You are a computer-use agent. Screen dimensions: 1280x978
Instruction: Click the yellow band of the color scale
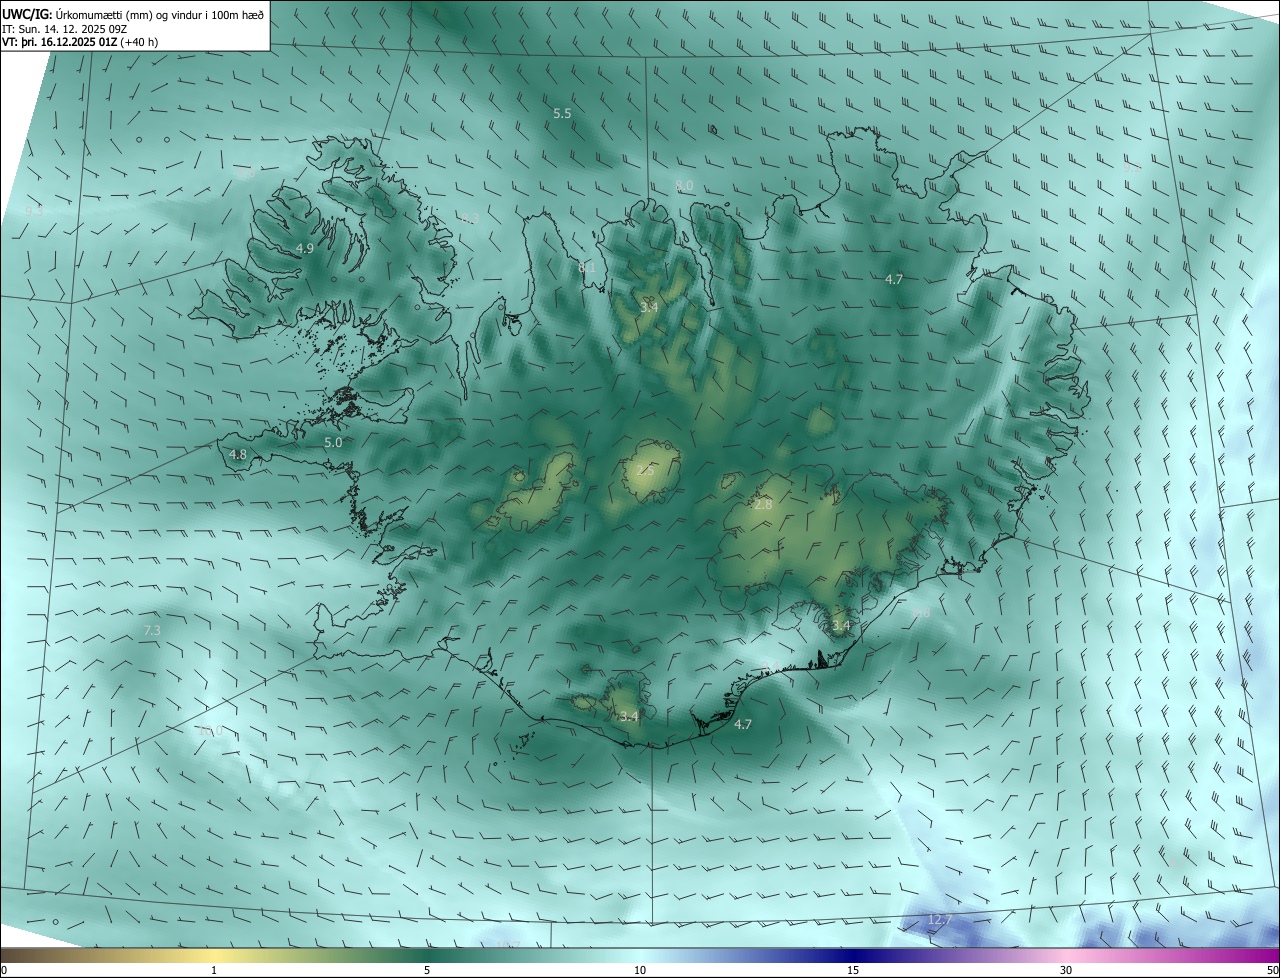pos(214,955)
